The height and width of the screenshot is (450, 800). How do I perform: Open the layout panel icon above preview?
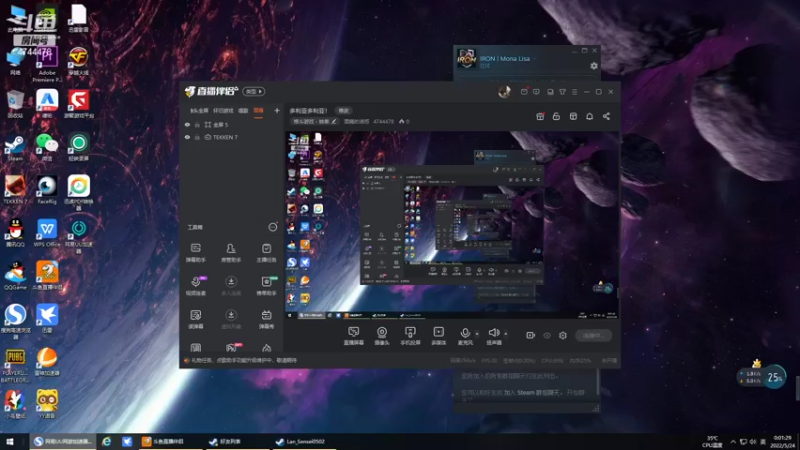pos(573,116)
